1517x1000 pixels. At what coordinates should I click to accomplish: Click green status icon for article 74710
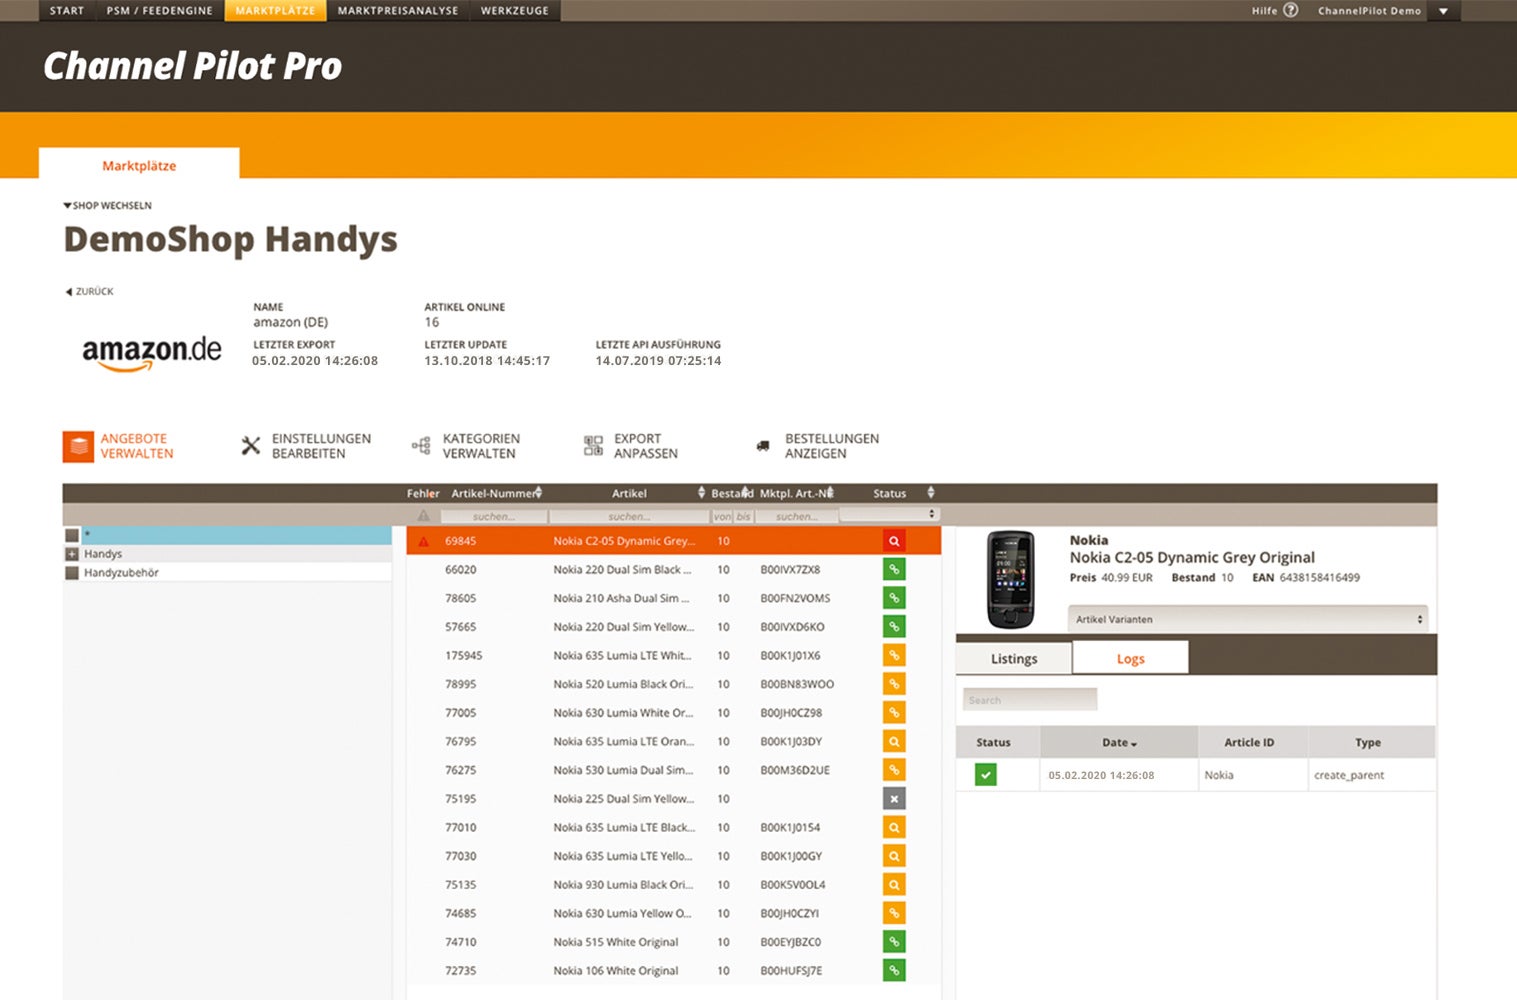pos(894,942)
